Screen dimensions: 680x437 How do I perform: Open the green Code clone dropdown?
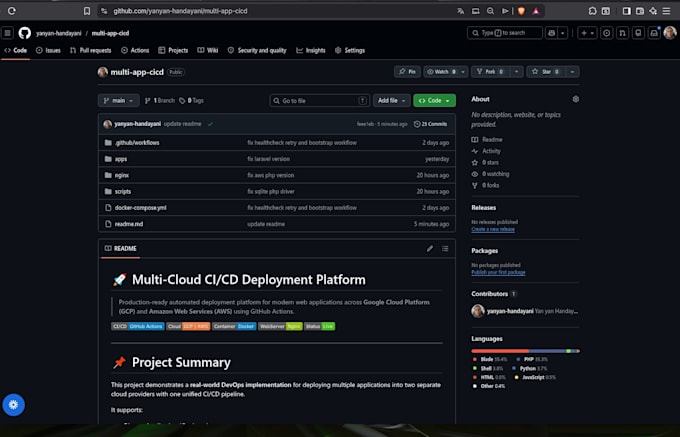click(435, 101)
